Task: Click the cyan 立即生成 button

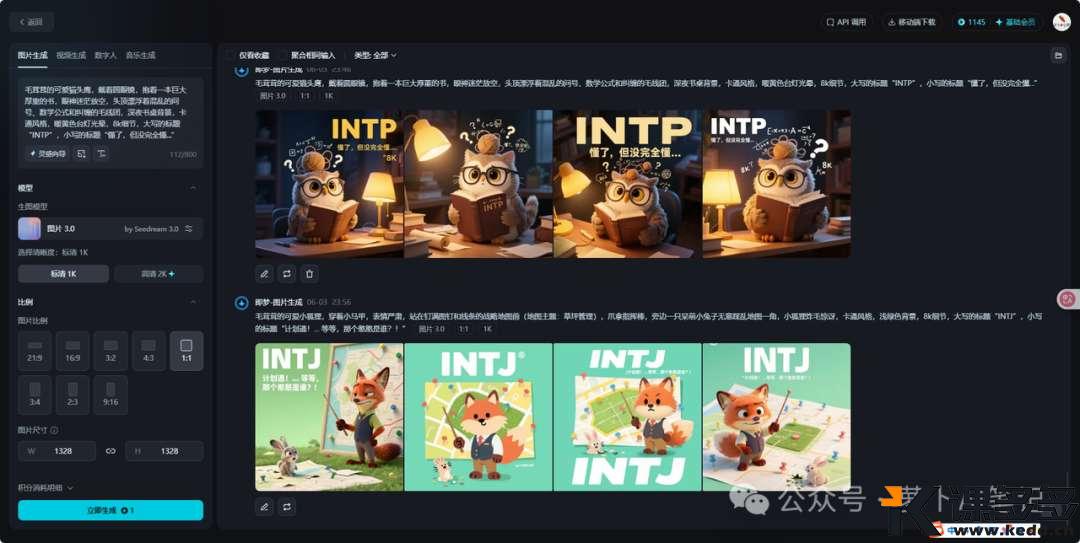Action: [x=110, y=510]
